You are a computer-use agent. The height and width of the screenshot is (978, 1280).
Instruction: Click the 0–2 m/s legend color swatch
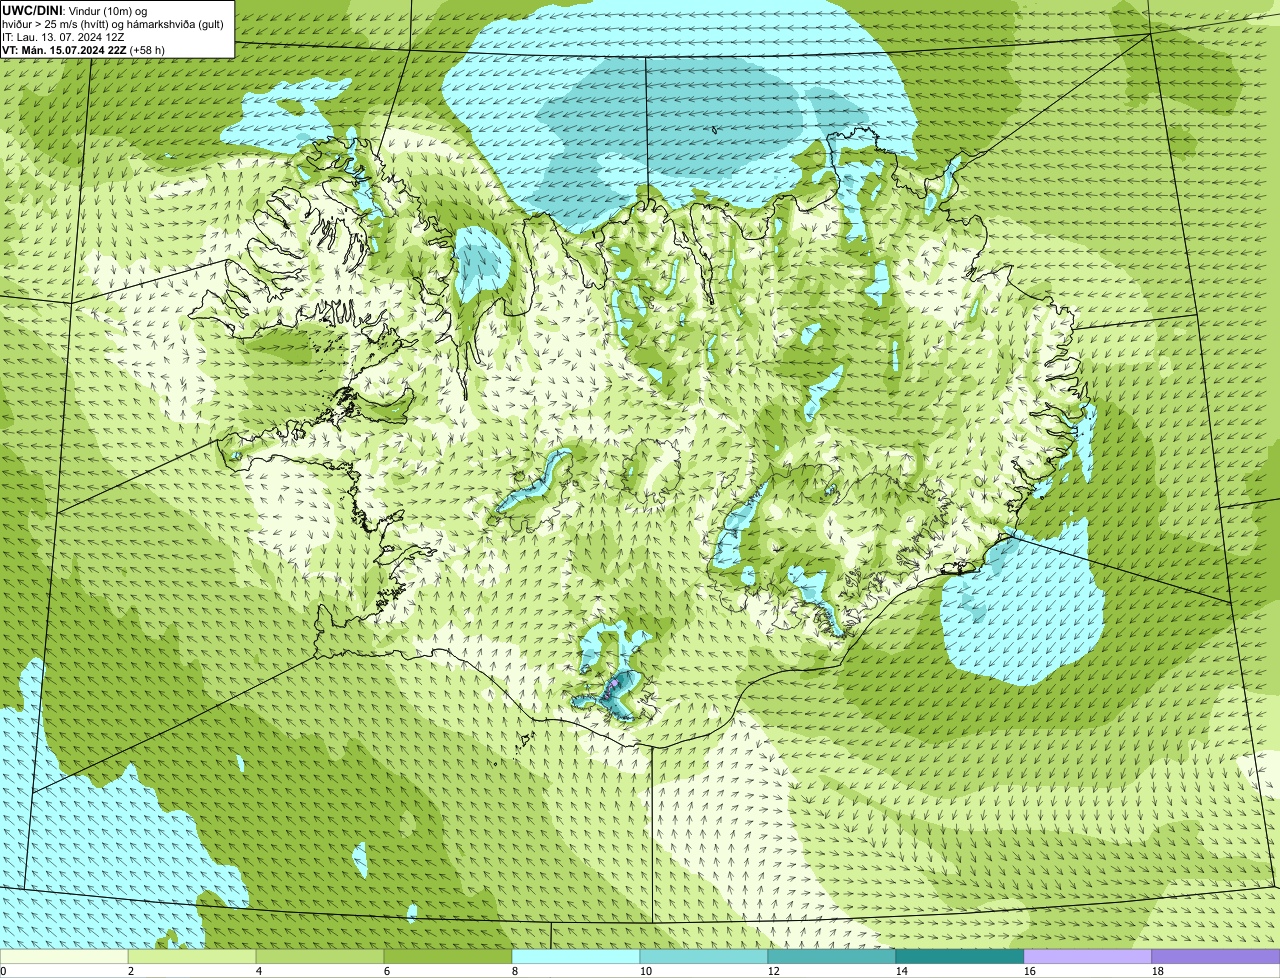[x=64, y=957]
